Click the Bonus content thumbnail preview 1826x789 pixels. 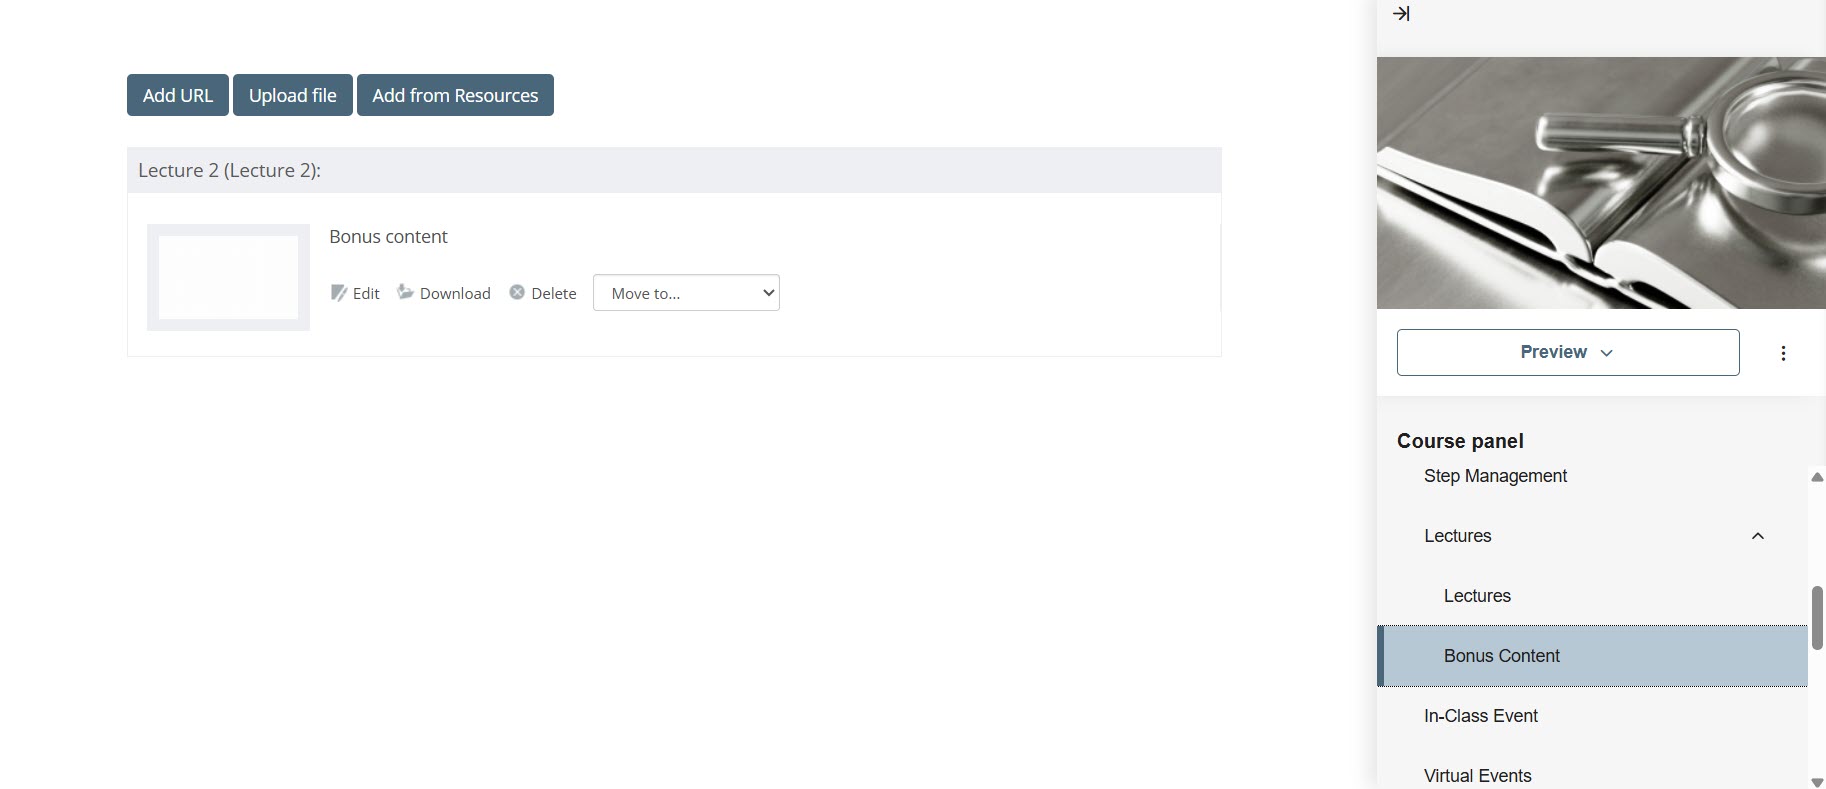(228, 277)
